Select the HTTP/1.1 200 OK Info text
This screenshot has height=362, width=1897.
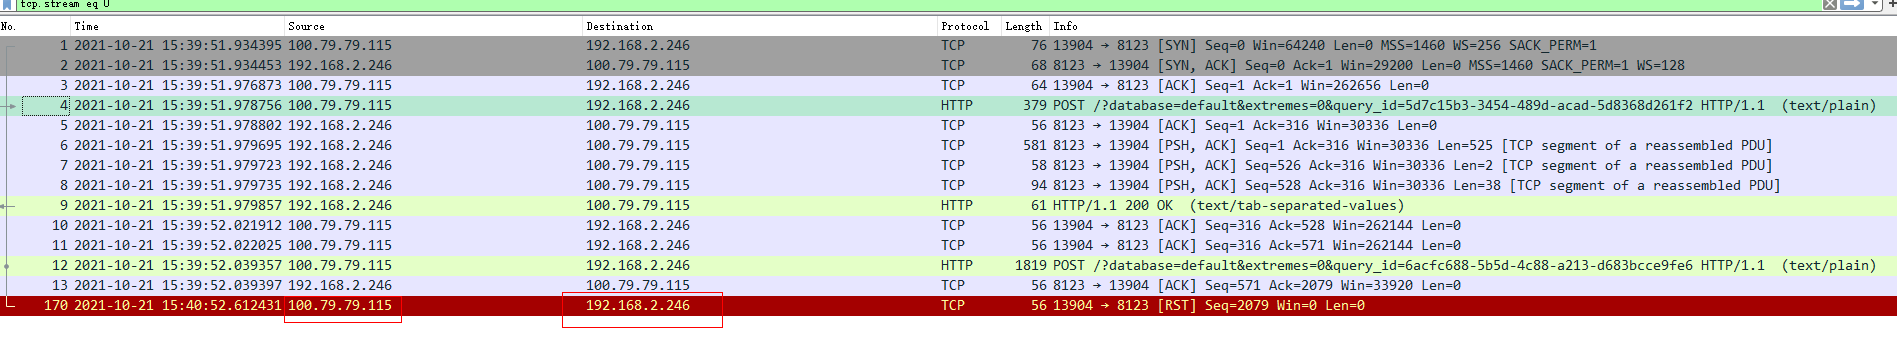[x=1228, y=205]
